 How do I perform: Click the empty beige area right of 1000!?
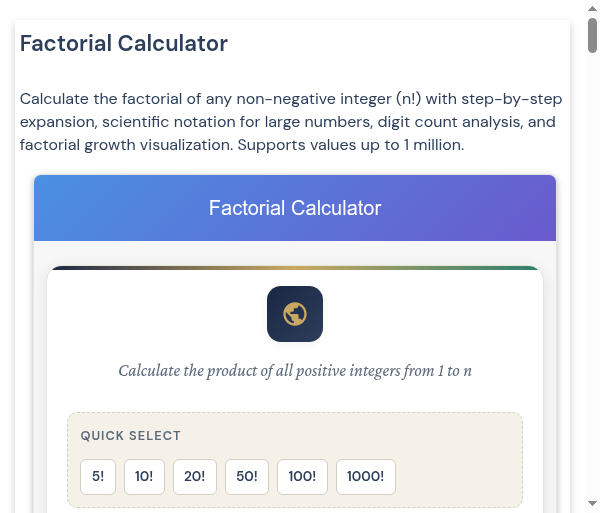tap(460, 477)
